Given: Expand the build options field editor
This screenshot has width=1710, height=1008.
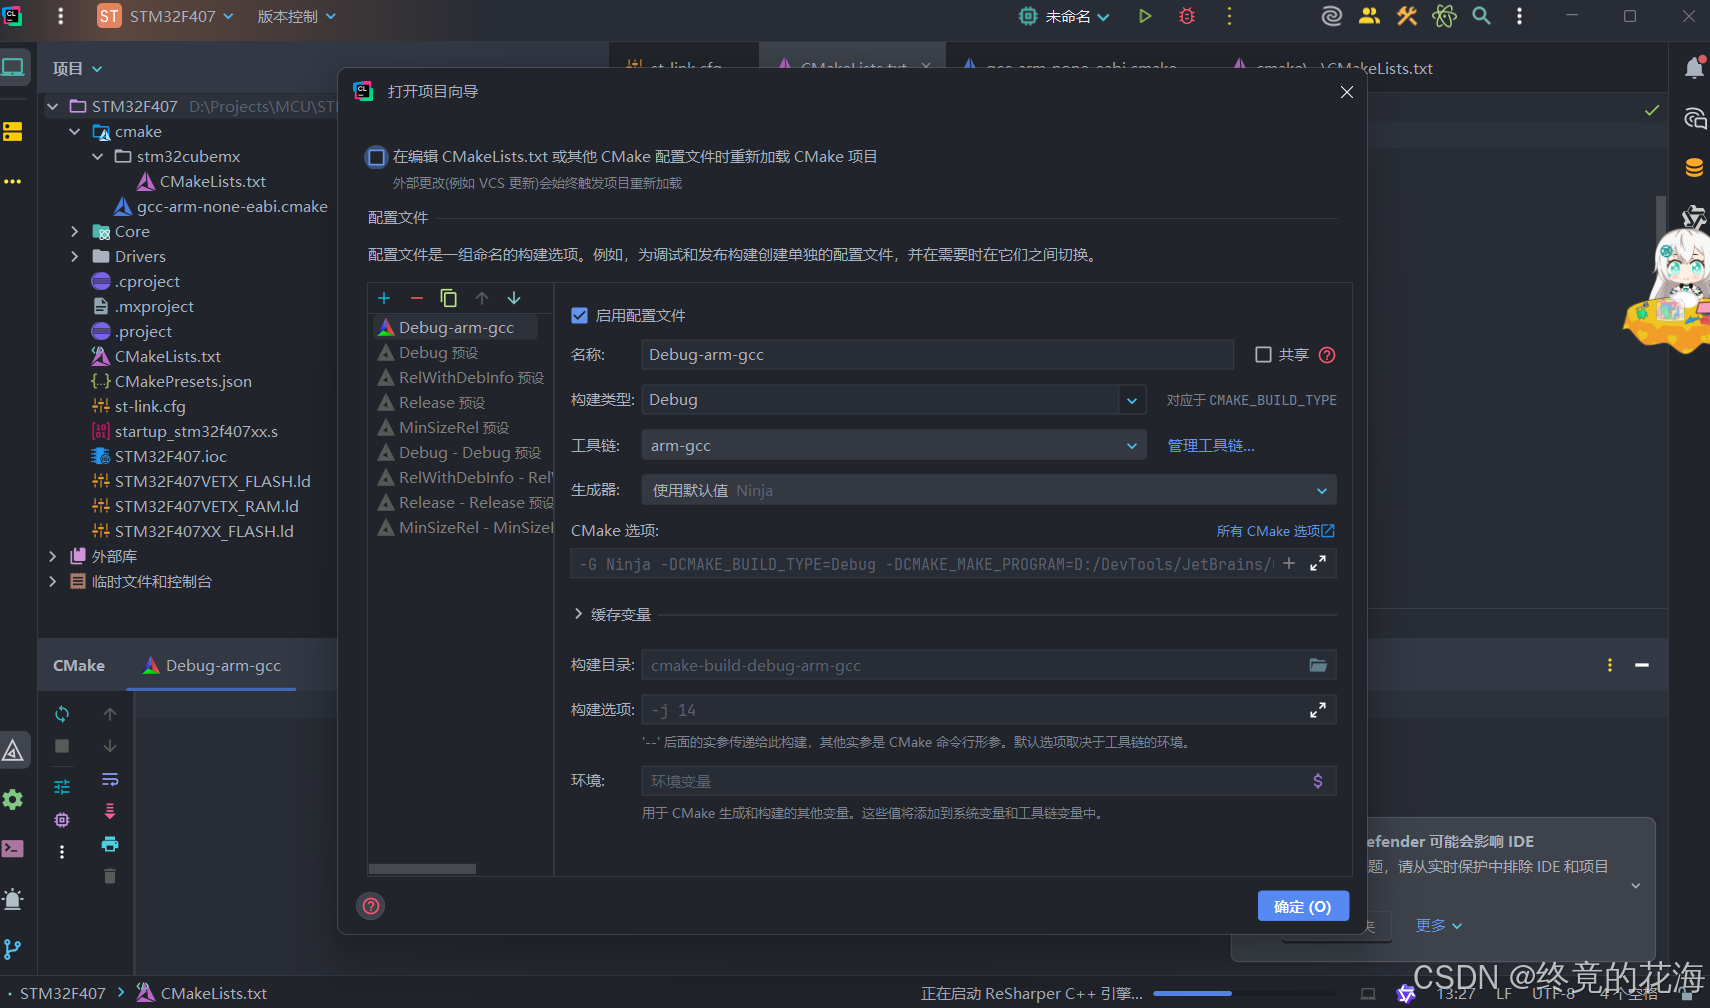Looking at the screenshot, I should coord(1318,710).
